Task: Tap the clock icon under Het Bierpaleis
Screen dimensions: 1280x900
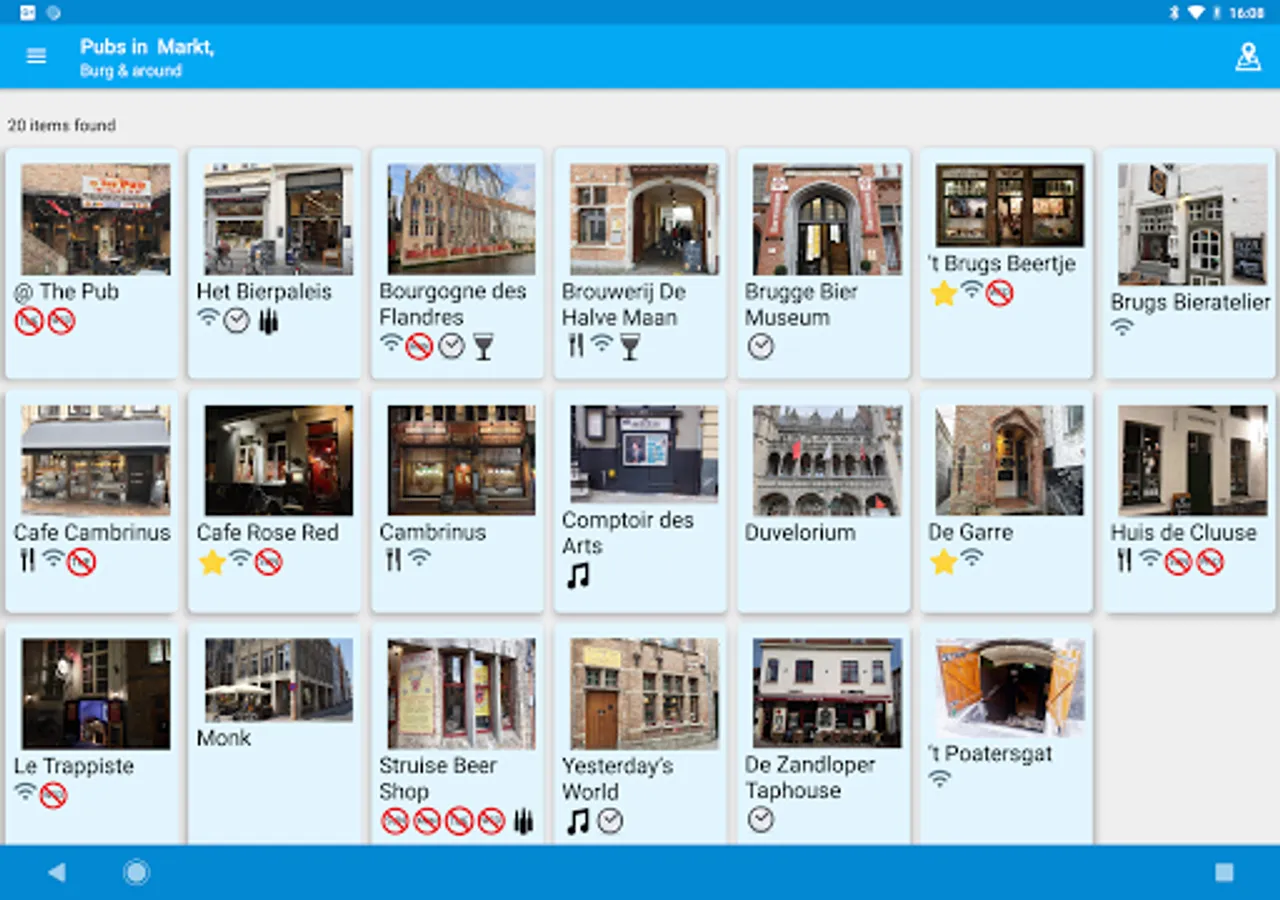Action: [x=237, y=321]
